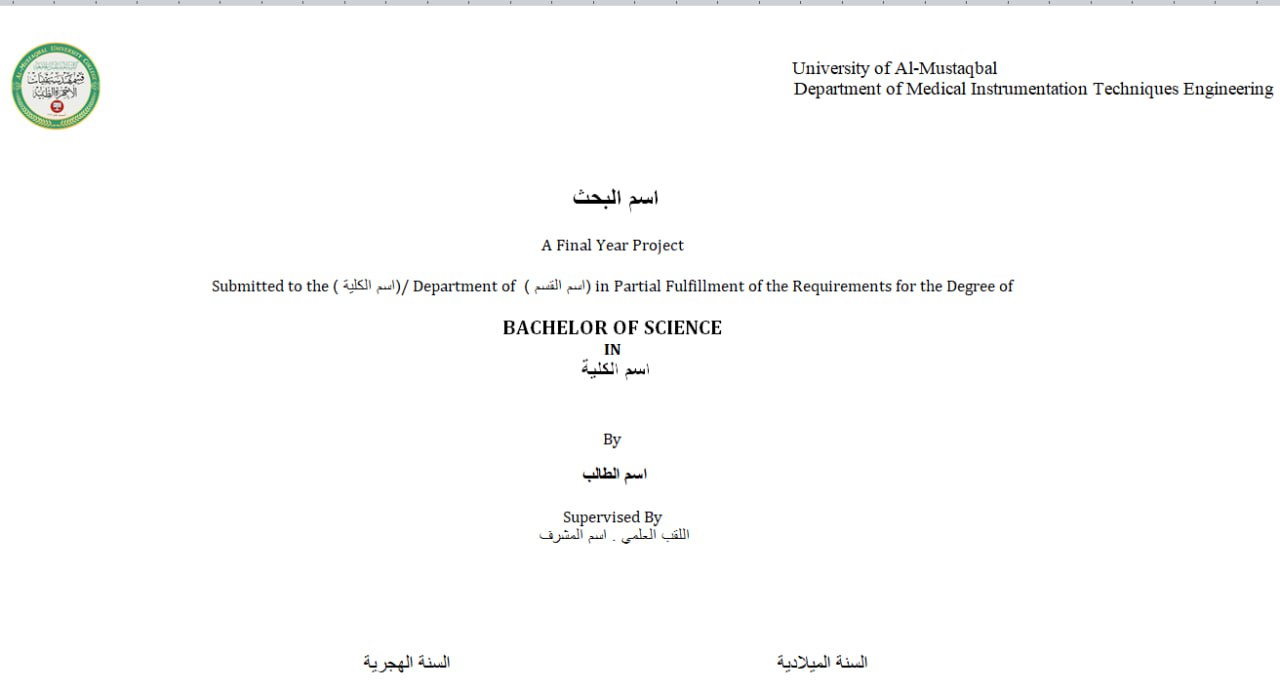1280x688 pixels.
Task: Click the student name placeholder اسم الطالب
Action: tap(614, 474)
